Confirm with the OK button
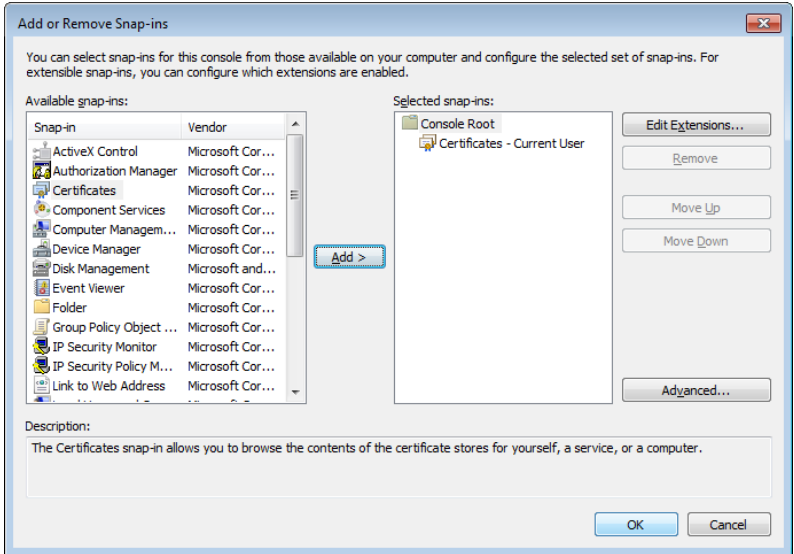Viewport: 794px width, 554px height. click(x=636, y=524)
